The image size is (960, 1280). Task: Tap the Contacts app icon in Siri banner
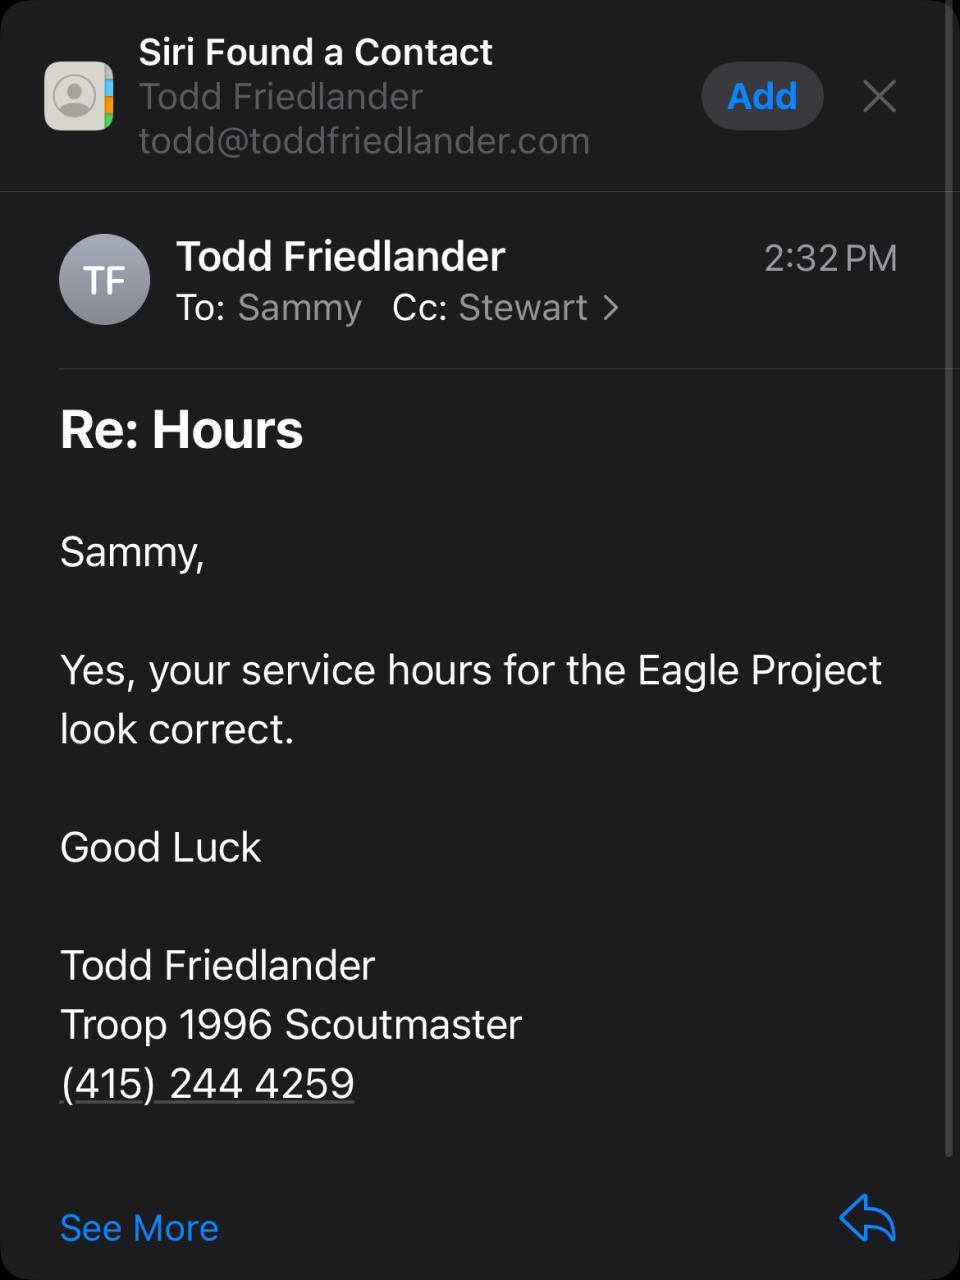pyautogui.click(x=78, y=96)
